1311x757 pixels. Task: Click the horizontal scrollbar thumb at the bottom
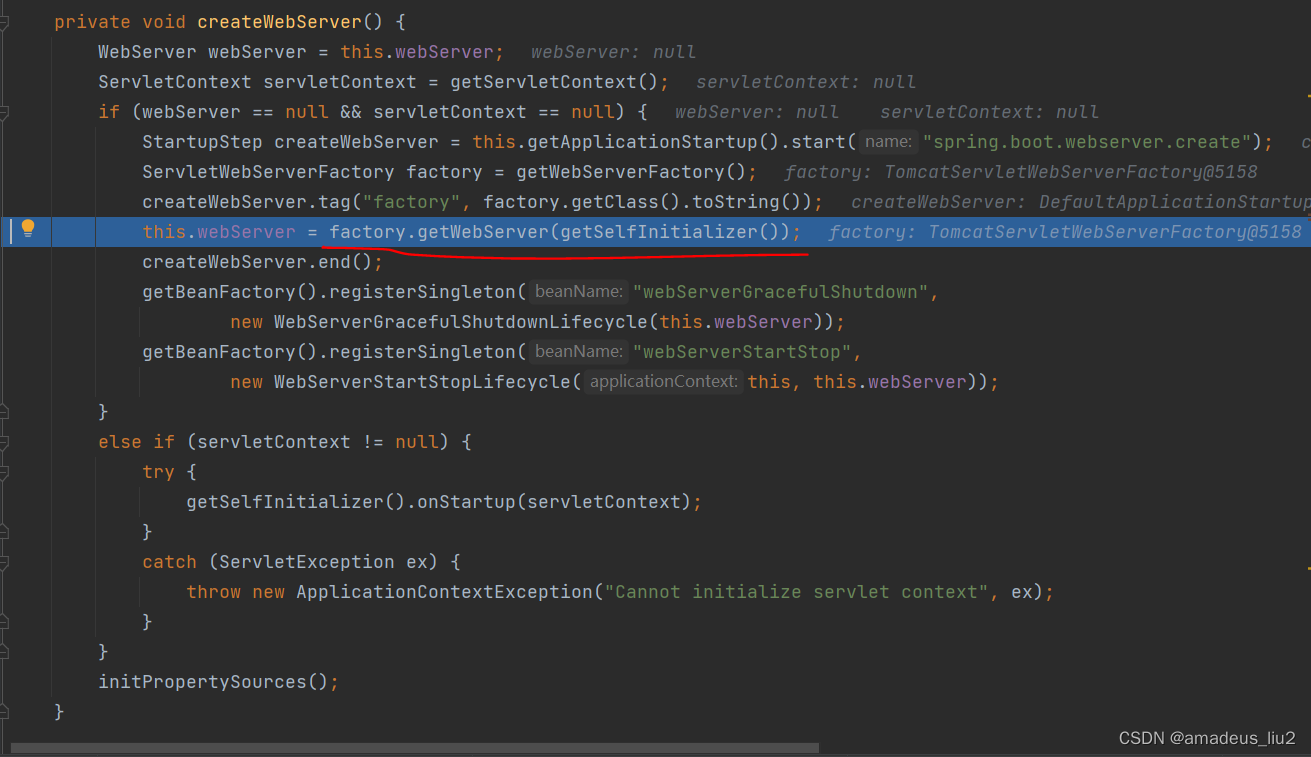(414, 747)
